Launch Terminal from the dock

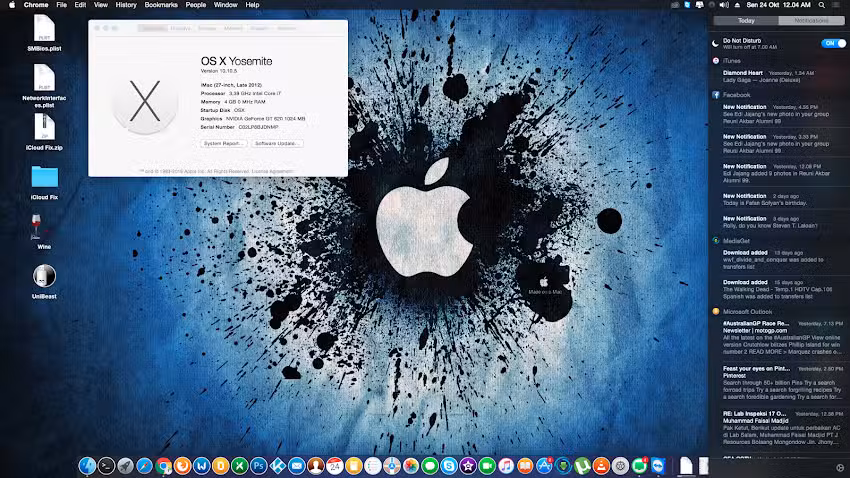tap(106, 466)
